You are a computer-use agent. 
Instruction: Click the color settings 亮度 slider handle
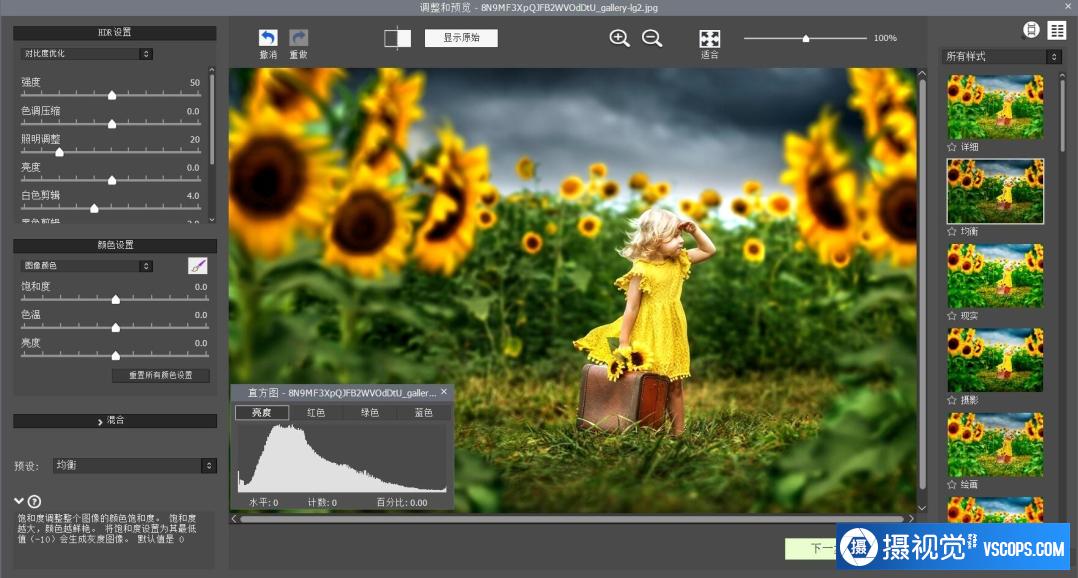coord(116,355)
